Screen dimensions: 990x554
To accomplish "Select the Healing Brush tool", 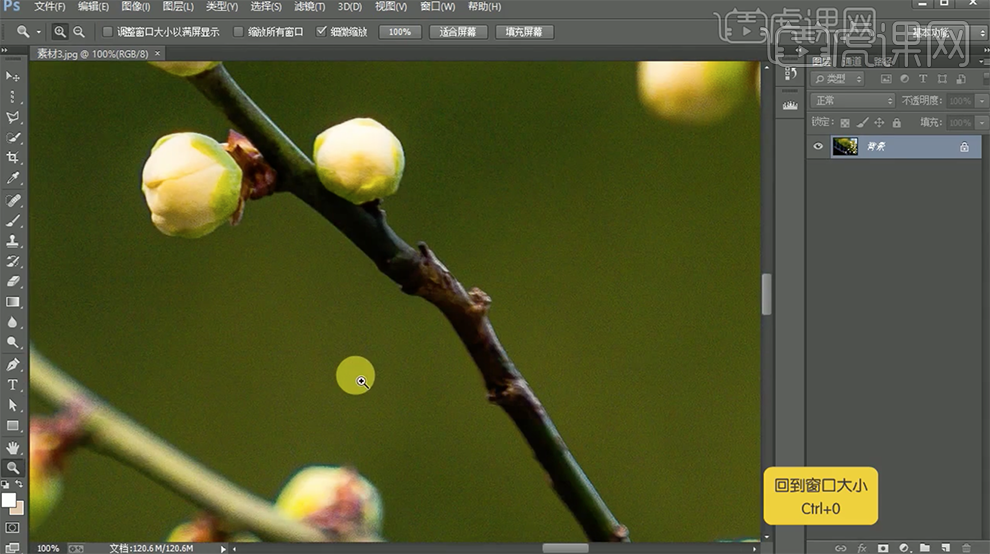I will pyautogui.click(x=12, y=200).
